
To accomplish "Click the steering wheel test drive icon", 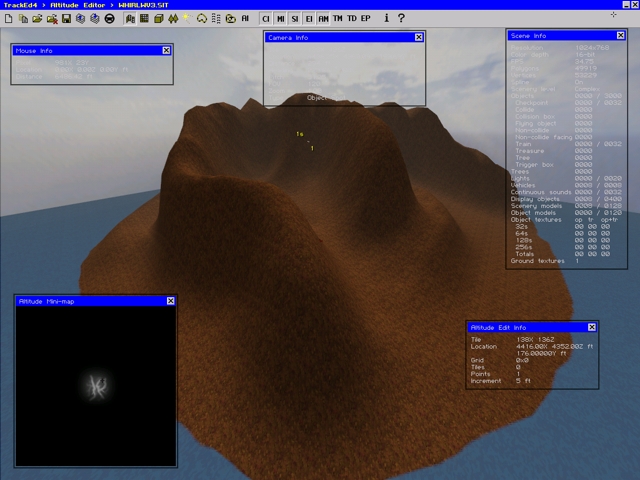I will click(x=109, y=19).
